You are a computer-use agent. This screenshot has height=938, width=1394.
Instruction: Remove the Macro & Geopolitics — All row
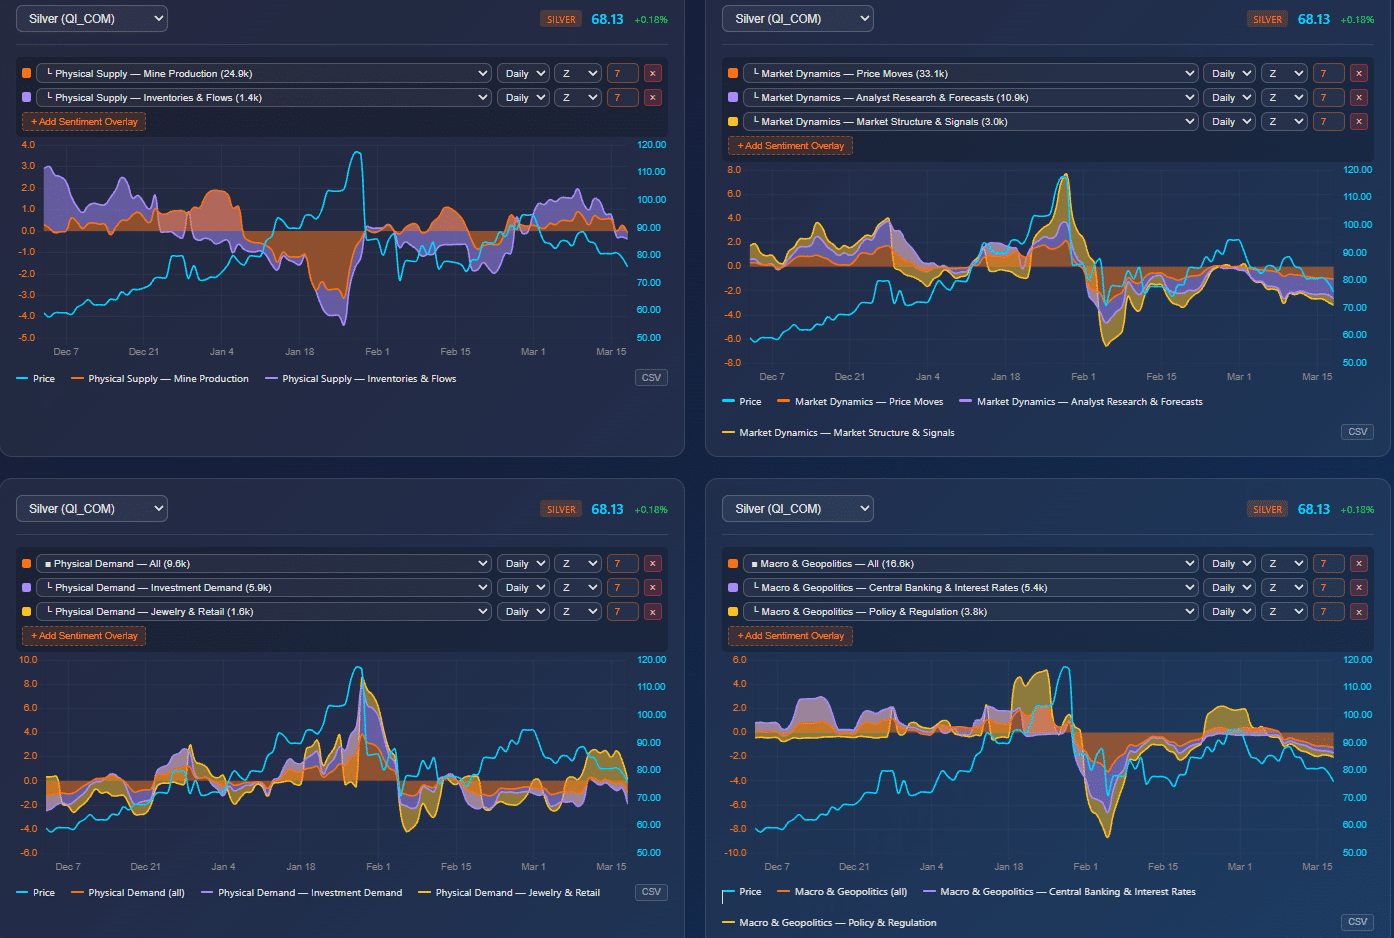click(x=1358, y=563)
